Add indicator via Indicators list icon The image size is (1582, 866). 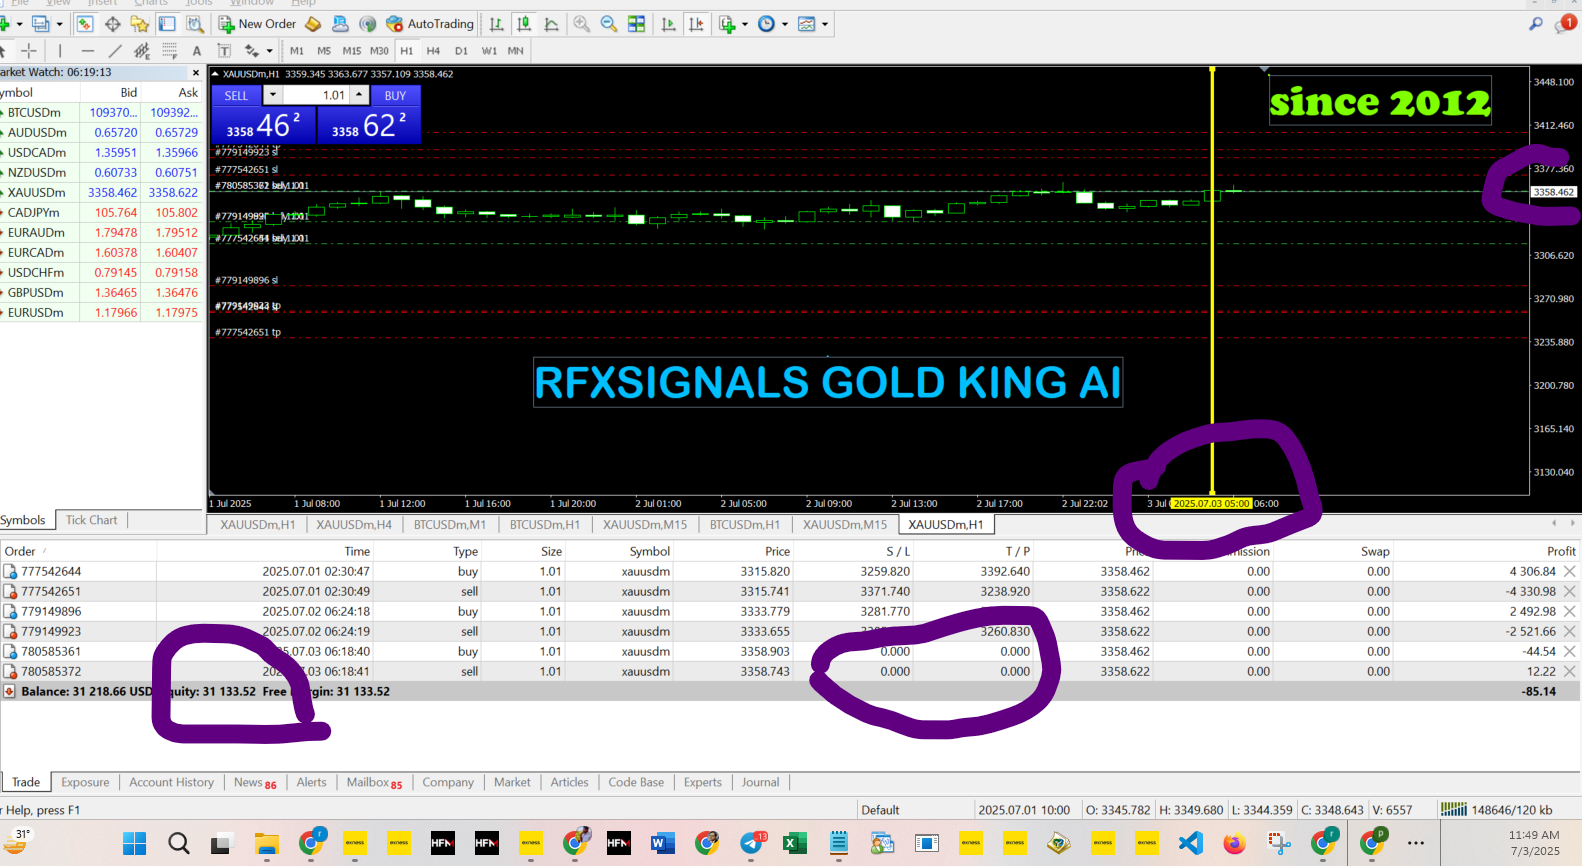point(727,24)
